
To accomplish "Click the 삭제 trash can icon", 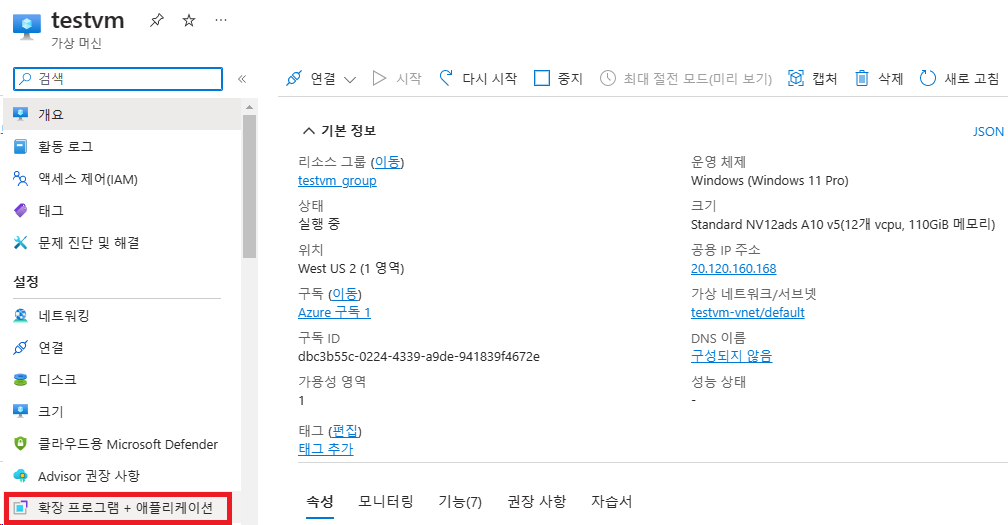I will click(862, 78).
